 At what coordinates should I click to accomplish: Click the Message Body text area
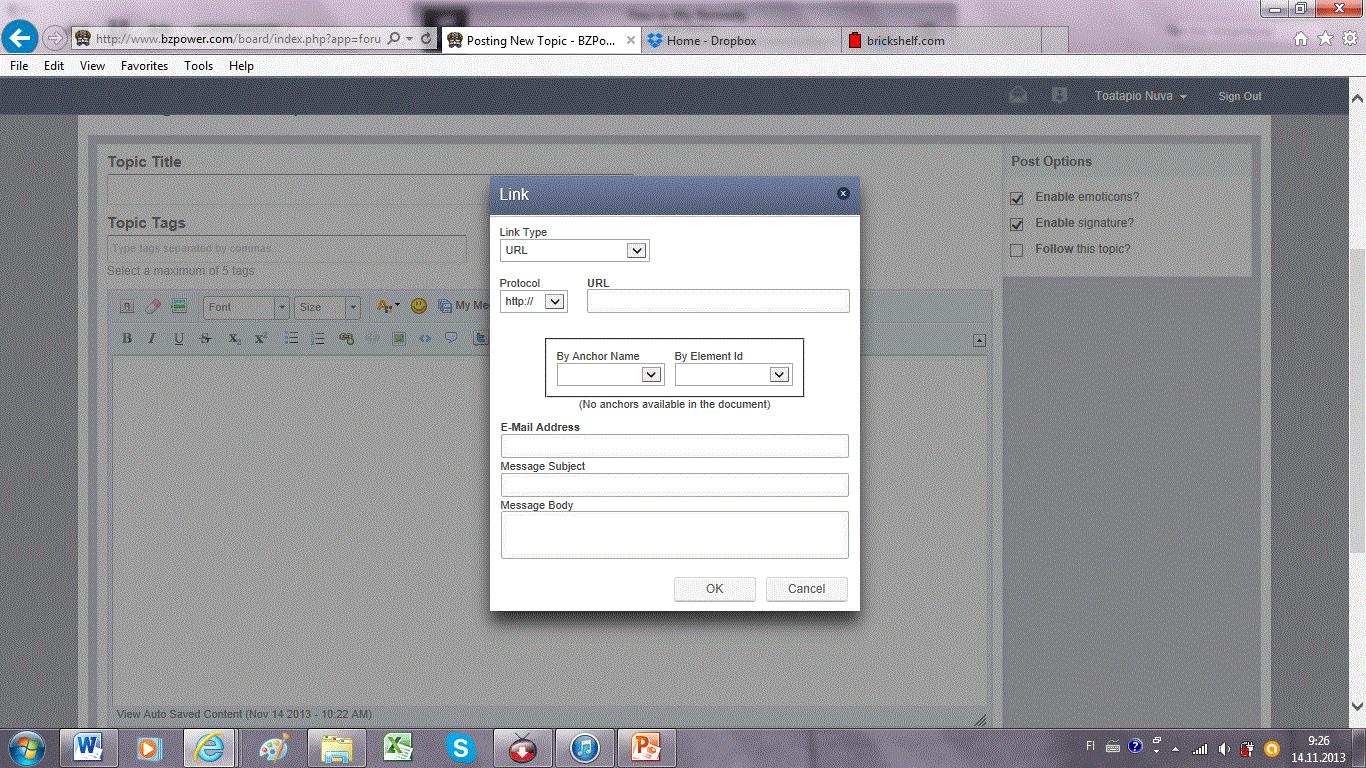(x=674, y=535)
